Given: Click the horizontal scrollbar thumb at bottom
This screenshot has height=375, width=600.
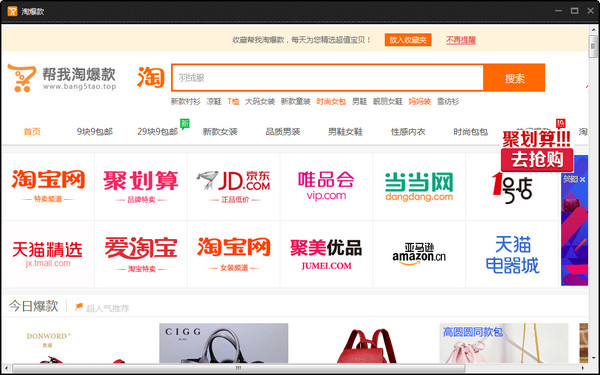Looking at the screenshot, I should [238, 368].
